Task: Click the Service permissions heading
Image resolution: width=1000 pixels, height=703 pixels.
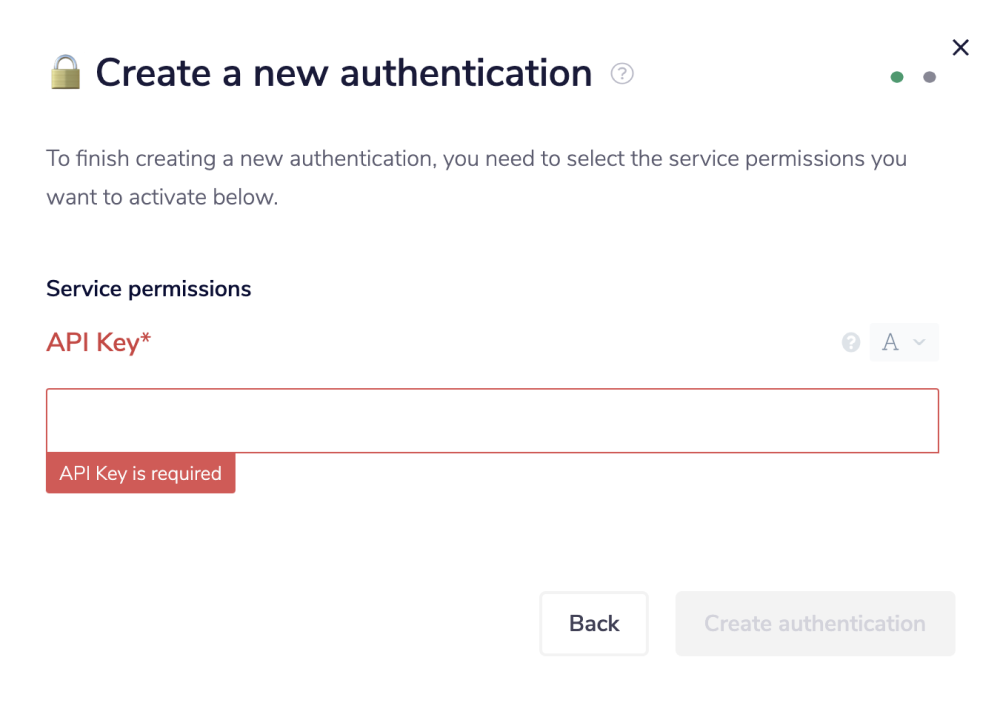Action: 148,289
